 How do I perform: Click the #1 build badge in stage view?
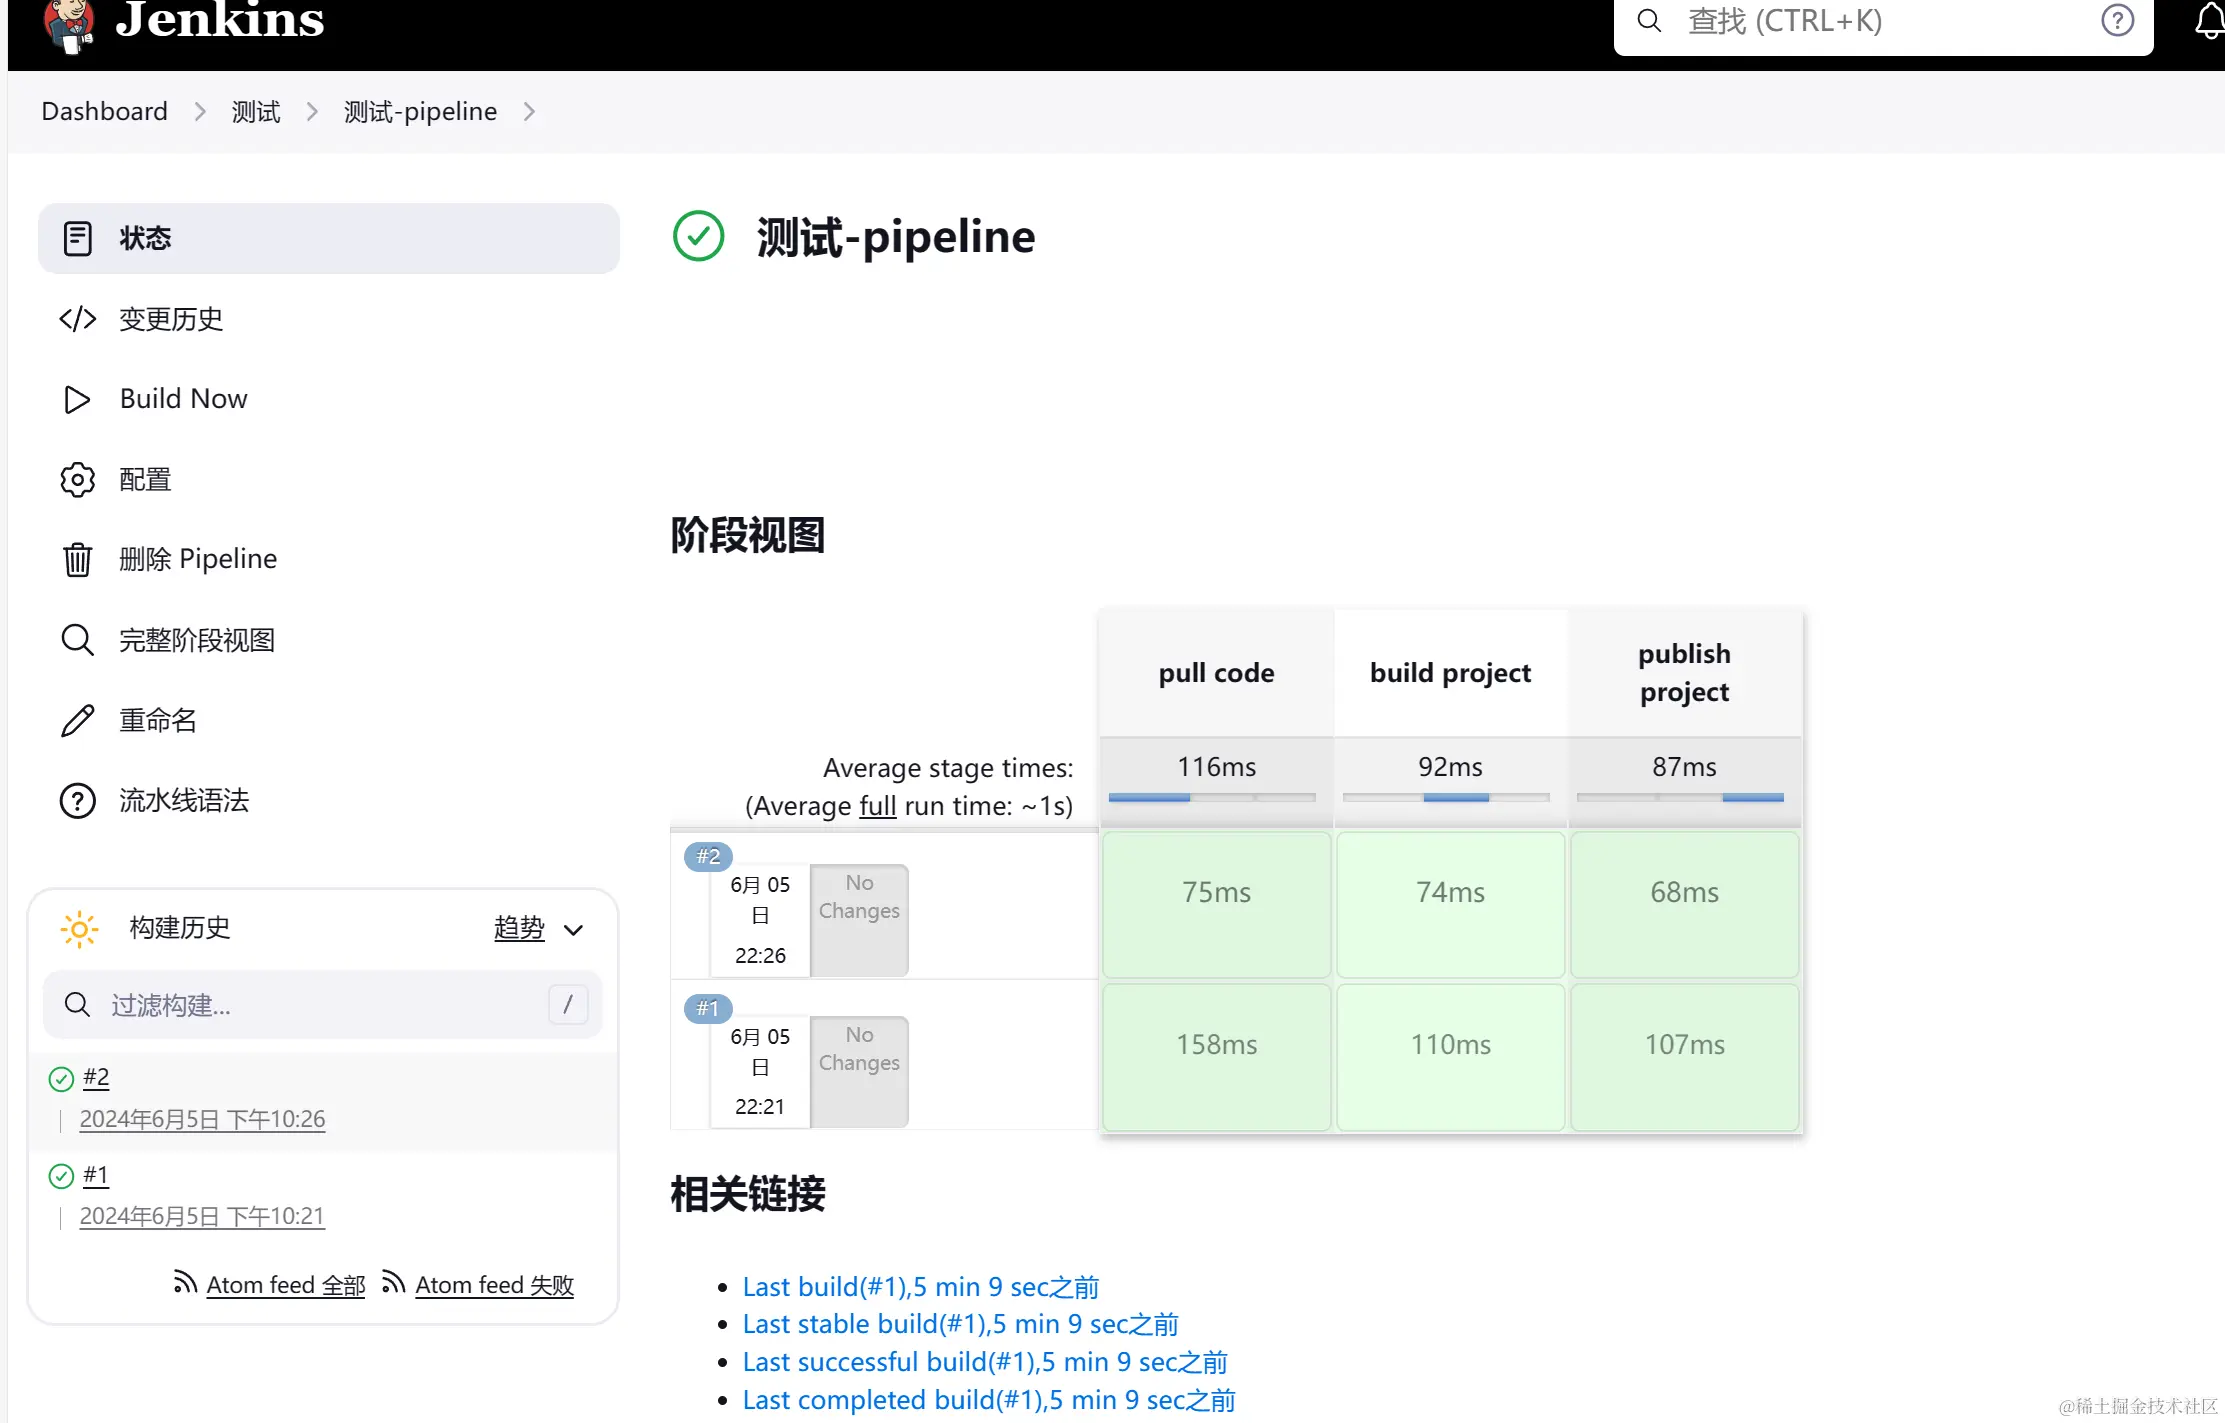pyautogui.click(x=707, y=1008)
